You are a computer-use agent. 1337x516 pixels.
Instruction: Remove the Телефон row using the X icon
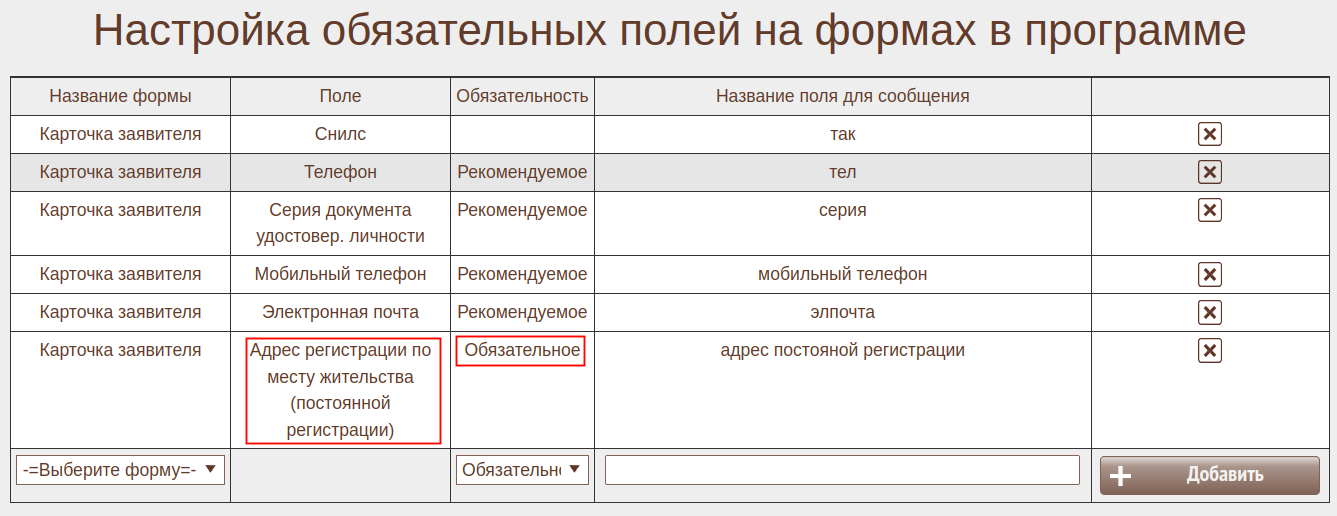click(x=1209, y=172)
